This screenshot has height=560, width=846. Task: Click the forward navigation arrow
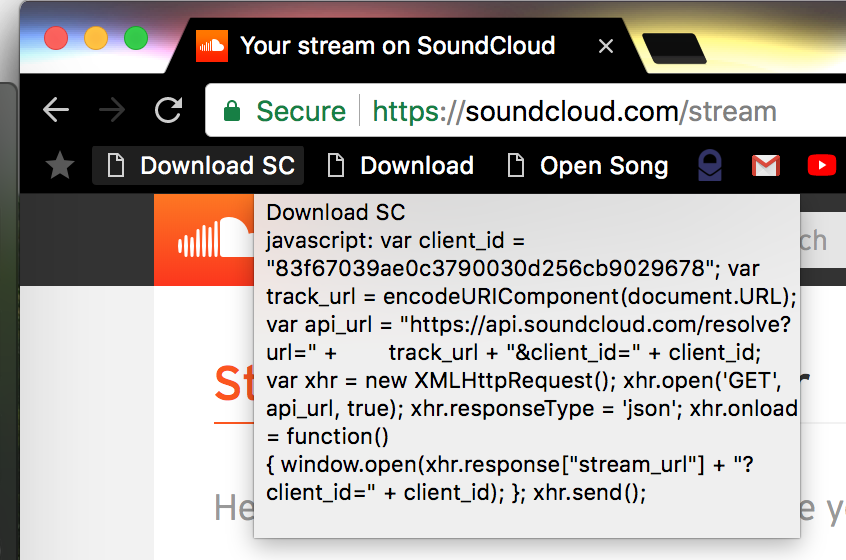[112, 110]
